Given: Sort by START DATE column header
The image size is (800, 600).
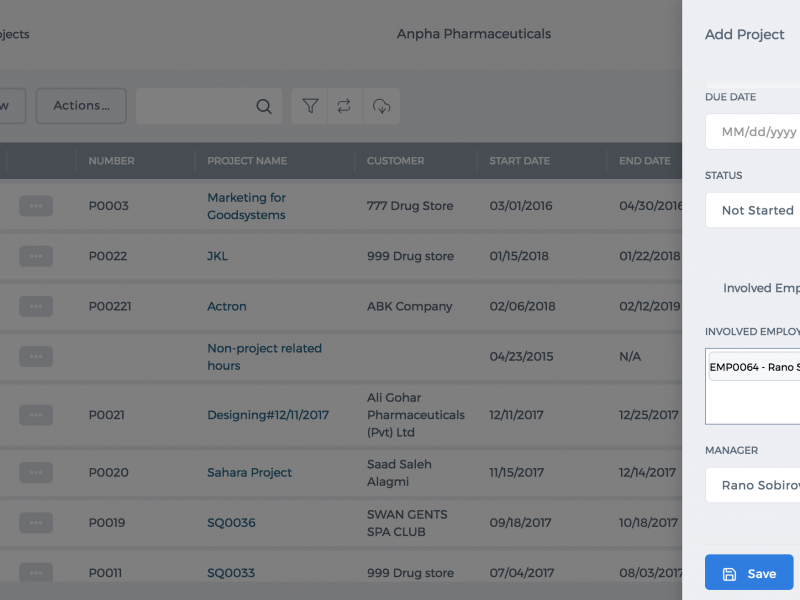Looking at the screenshot, I should point(519,161).
